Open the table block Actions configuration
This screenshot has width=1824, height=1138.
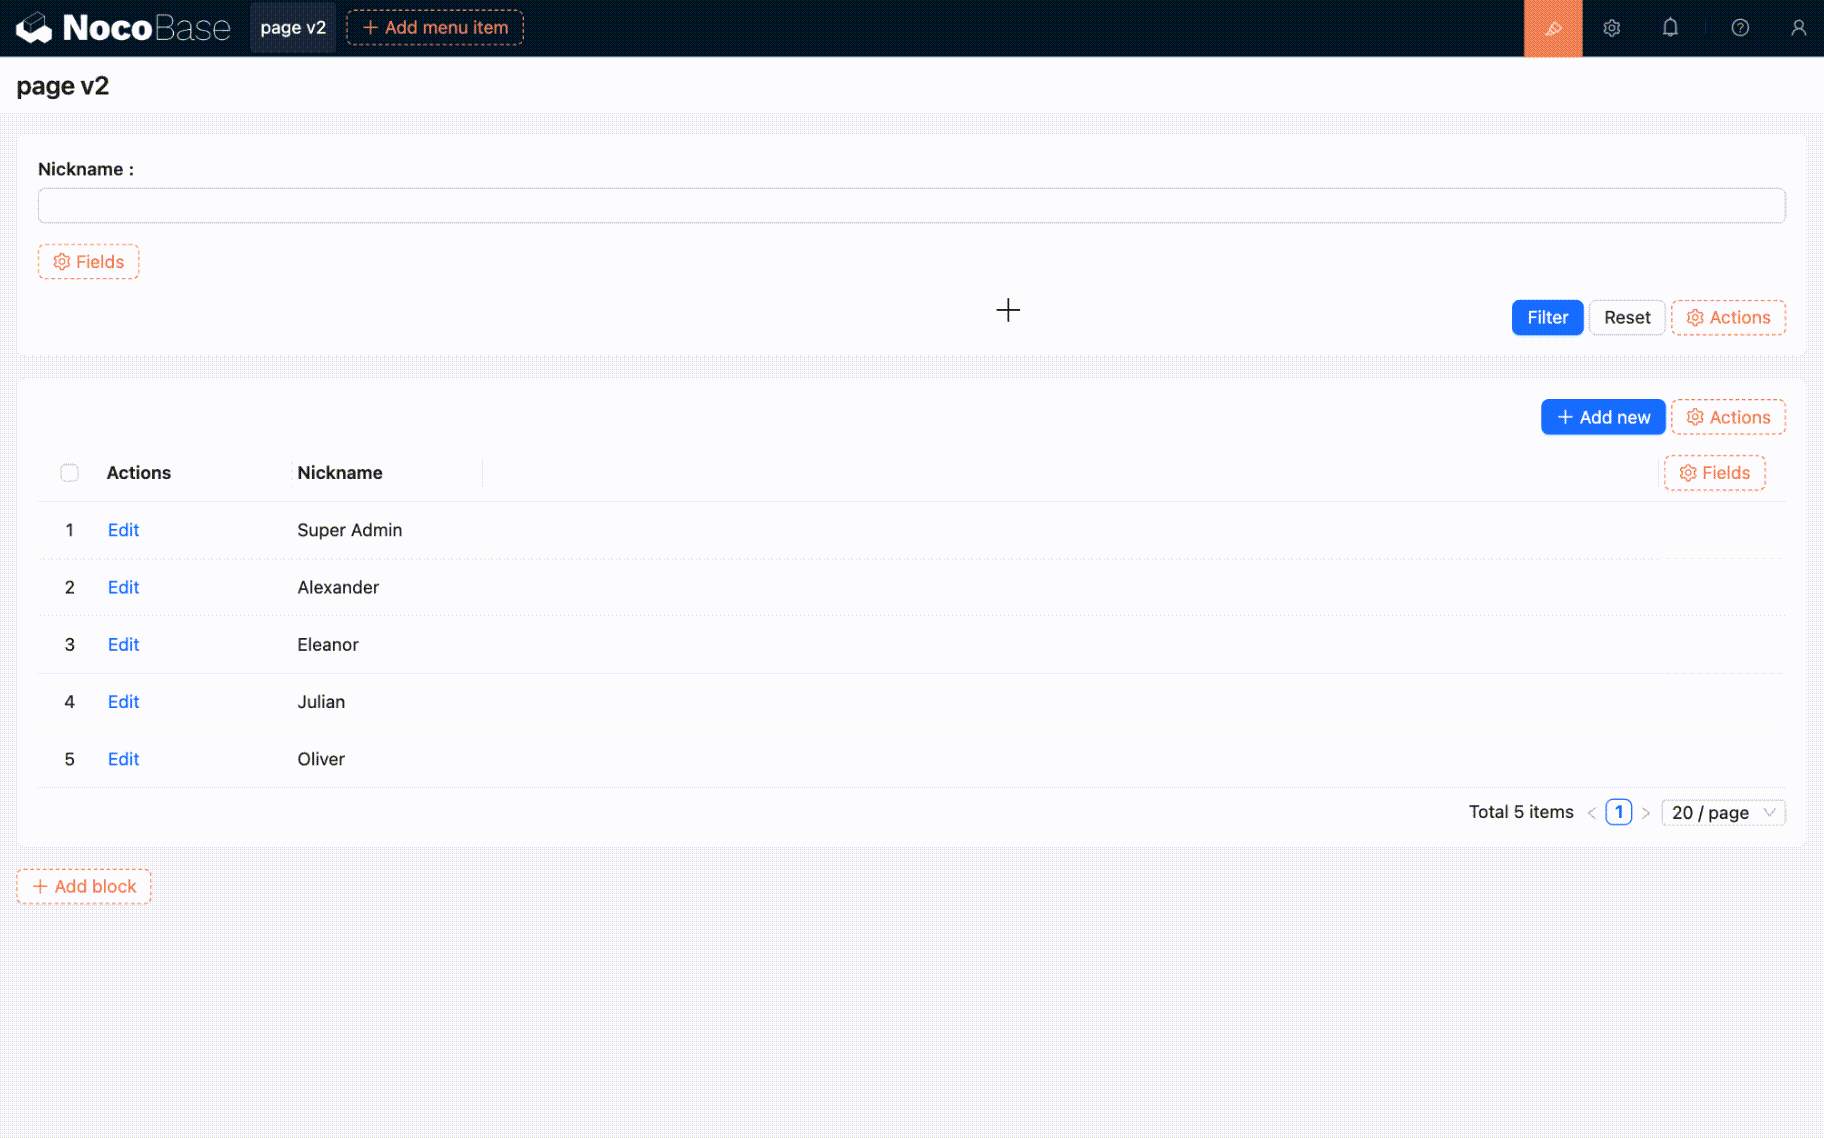pos(1727,417)
